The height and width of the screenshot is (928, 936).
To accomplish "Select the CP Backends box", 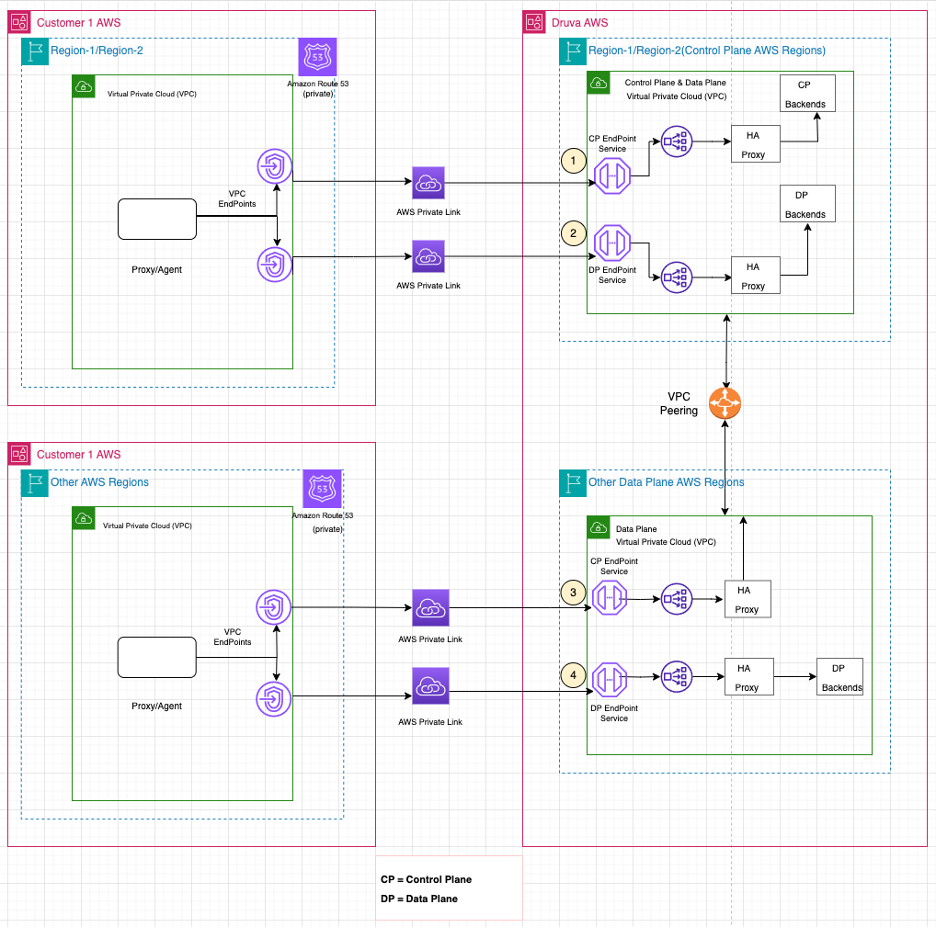I will (807, 93).
